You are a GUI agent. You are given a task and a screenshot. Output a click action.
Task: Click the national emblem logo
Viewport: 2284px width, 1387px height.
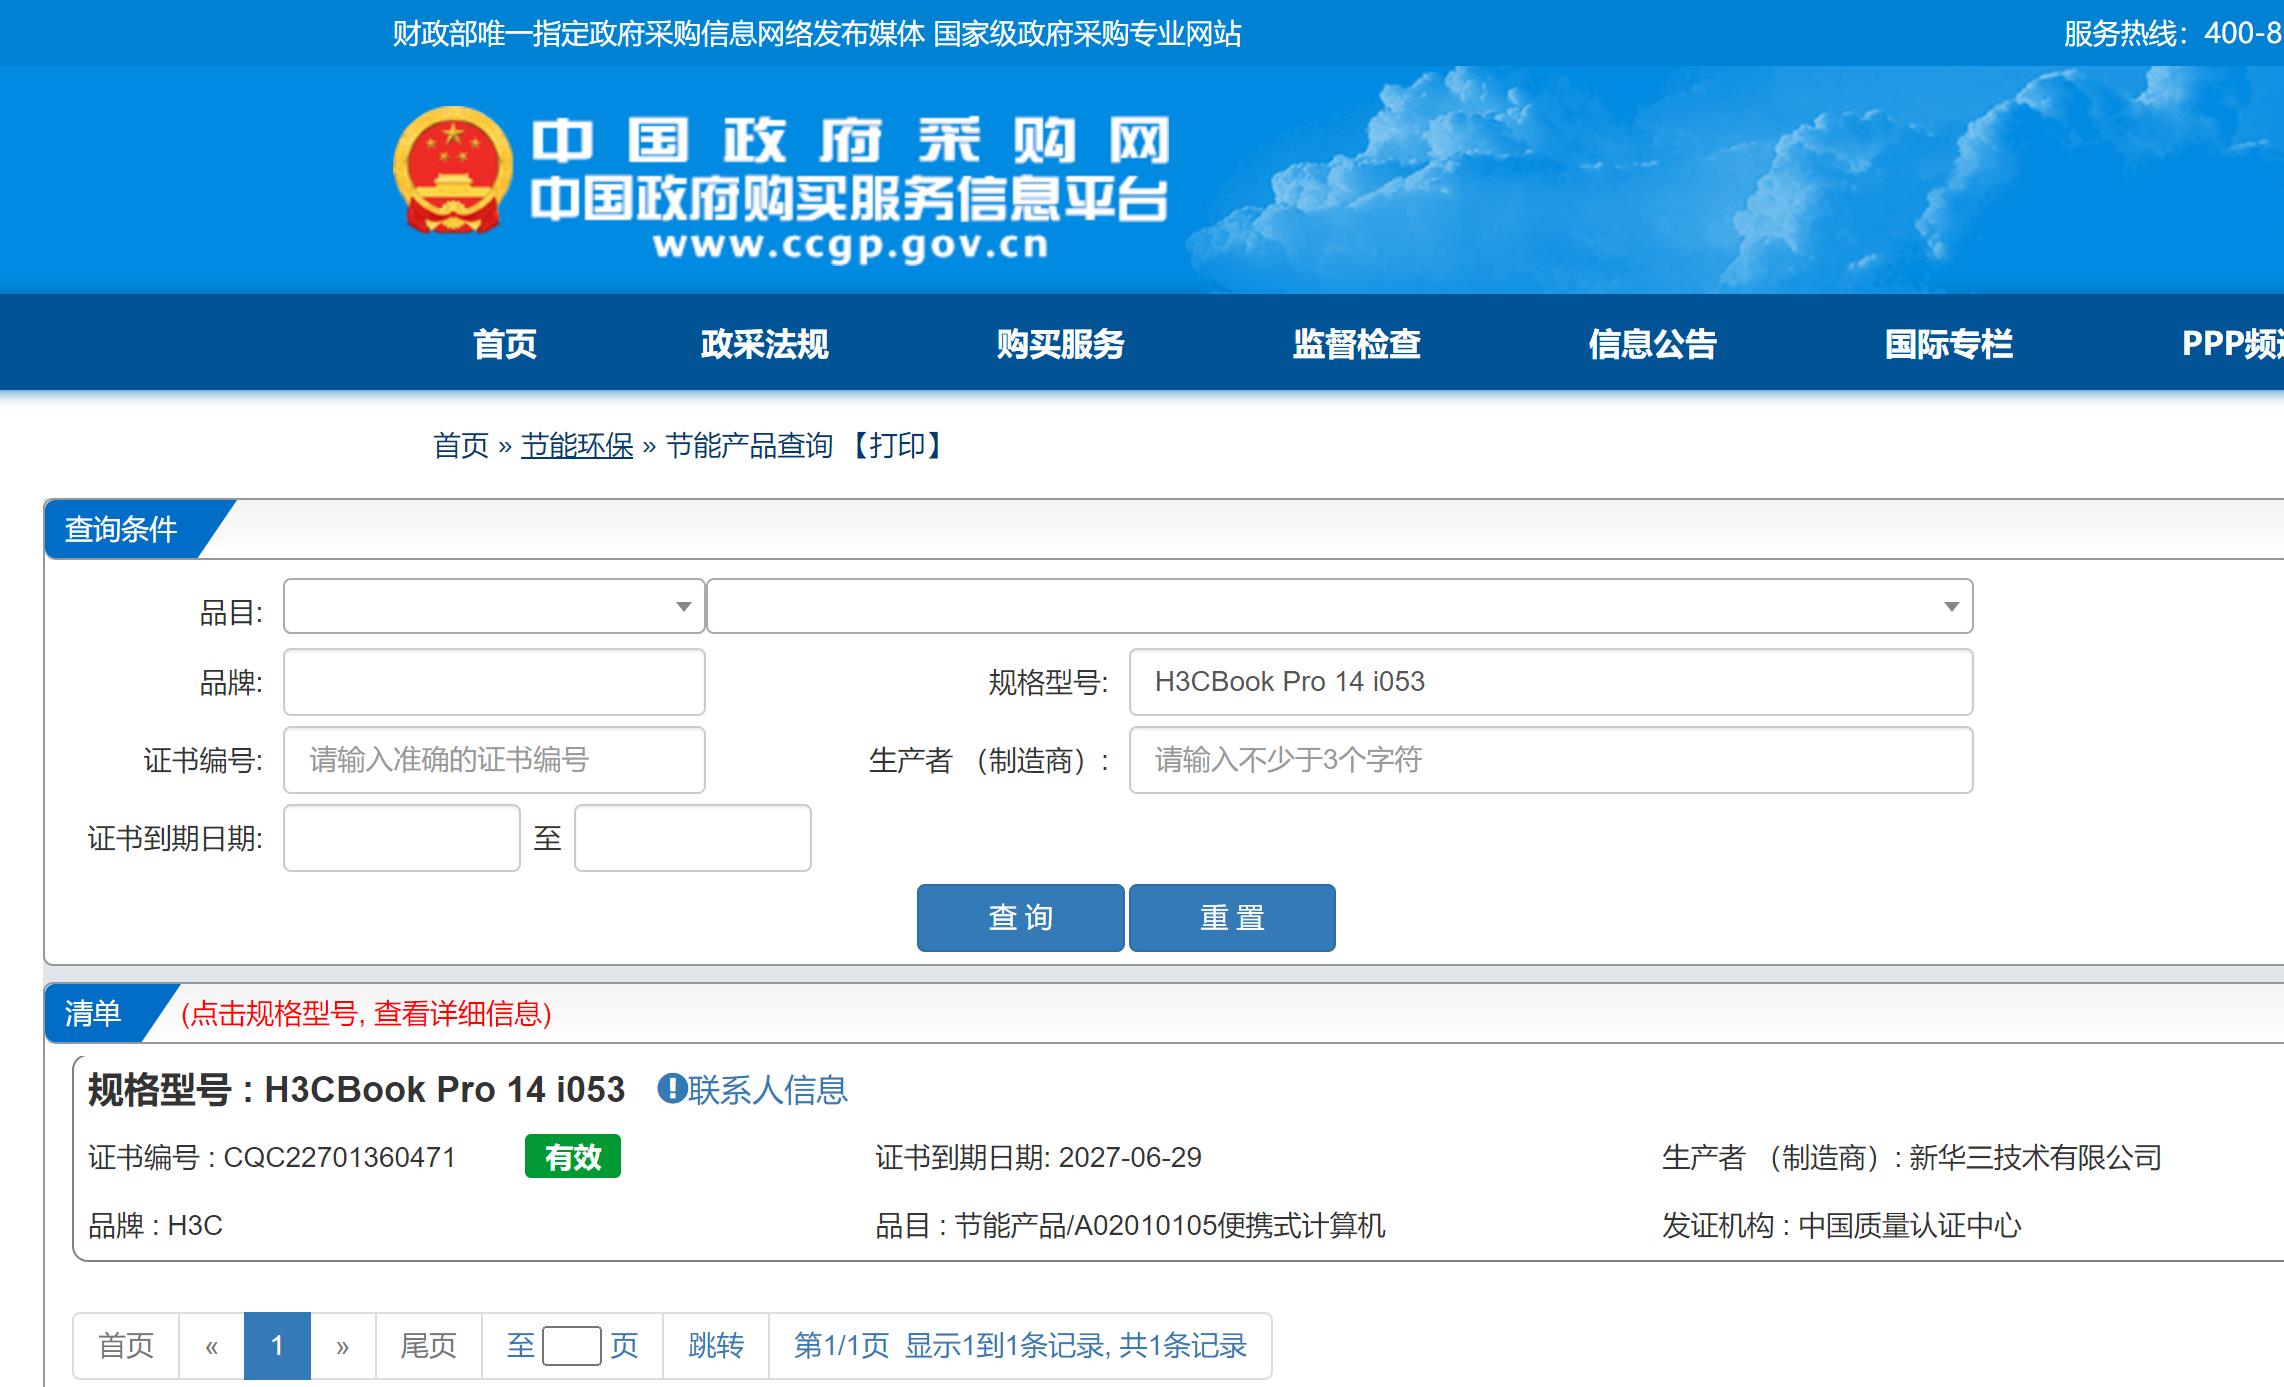pyautogui.click(x=453, y=170)
